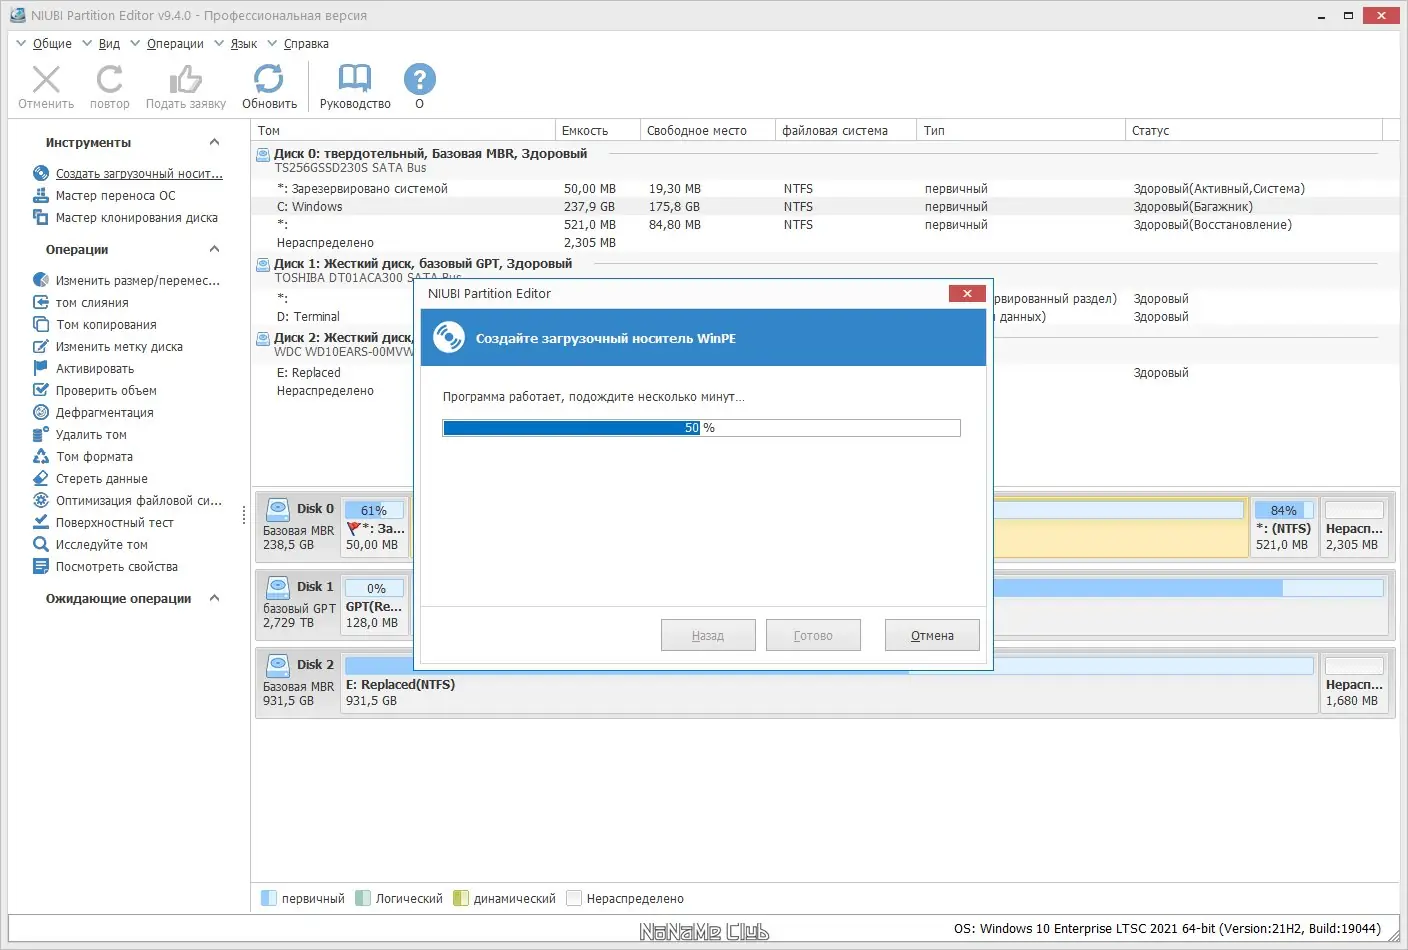1408x950 pixels.
Task: Select the C: Windows volume row
Action: pos(825,206)
